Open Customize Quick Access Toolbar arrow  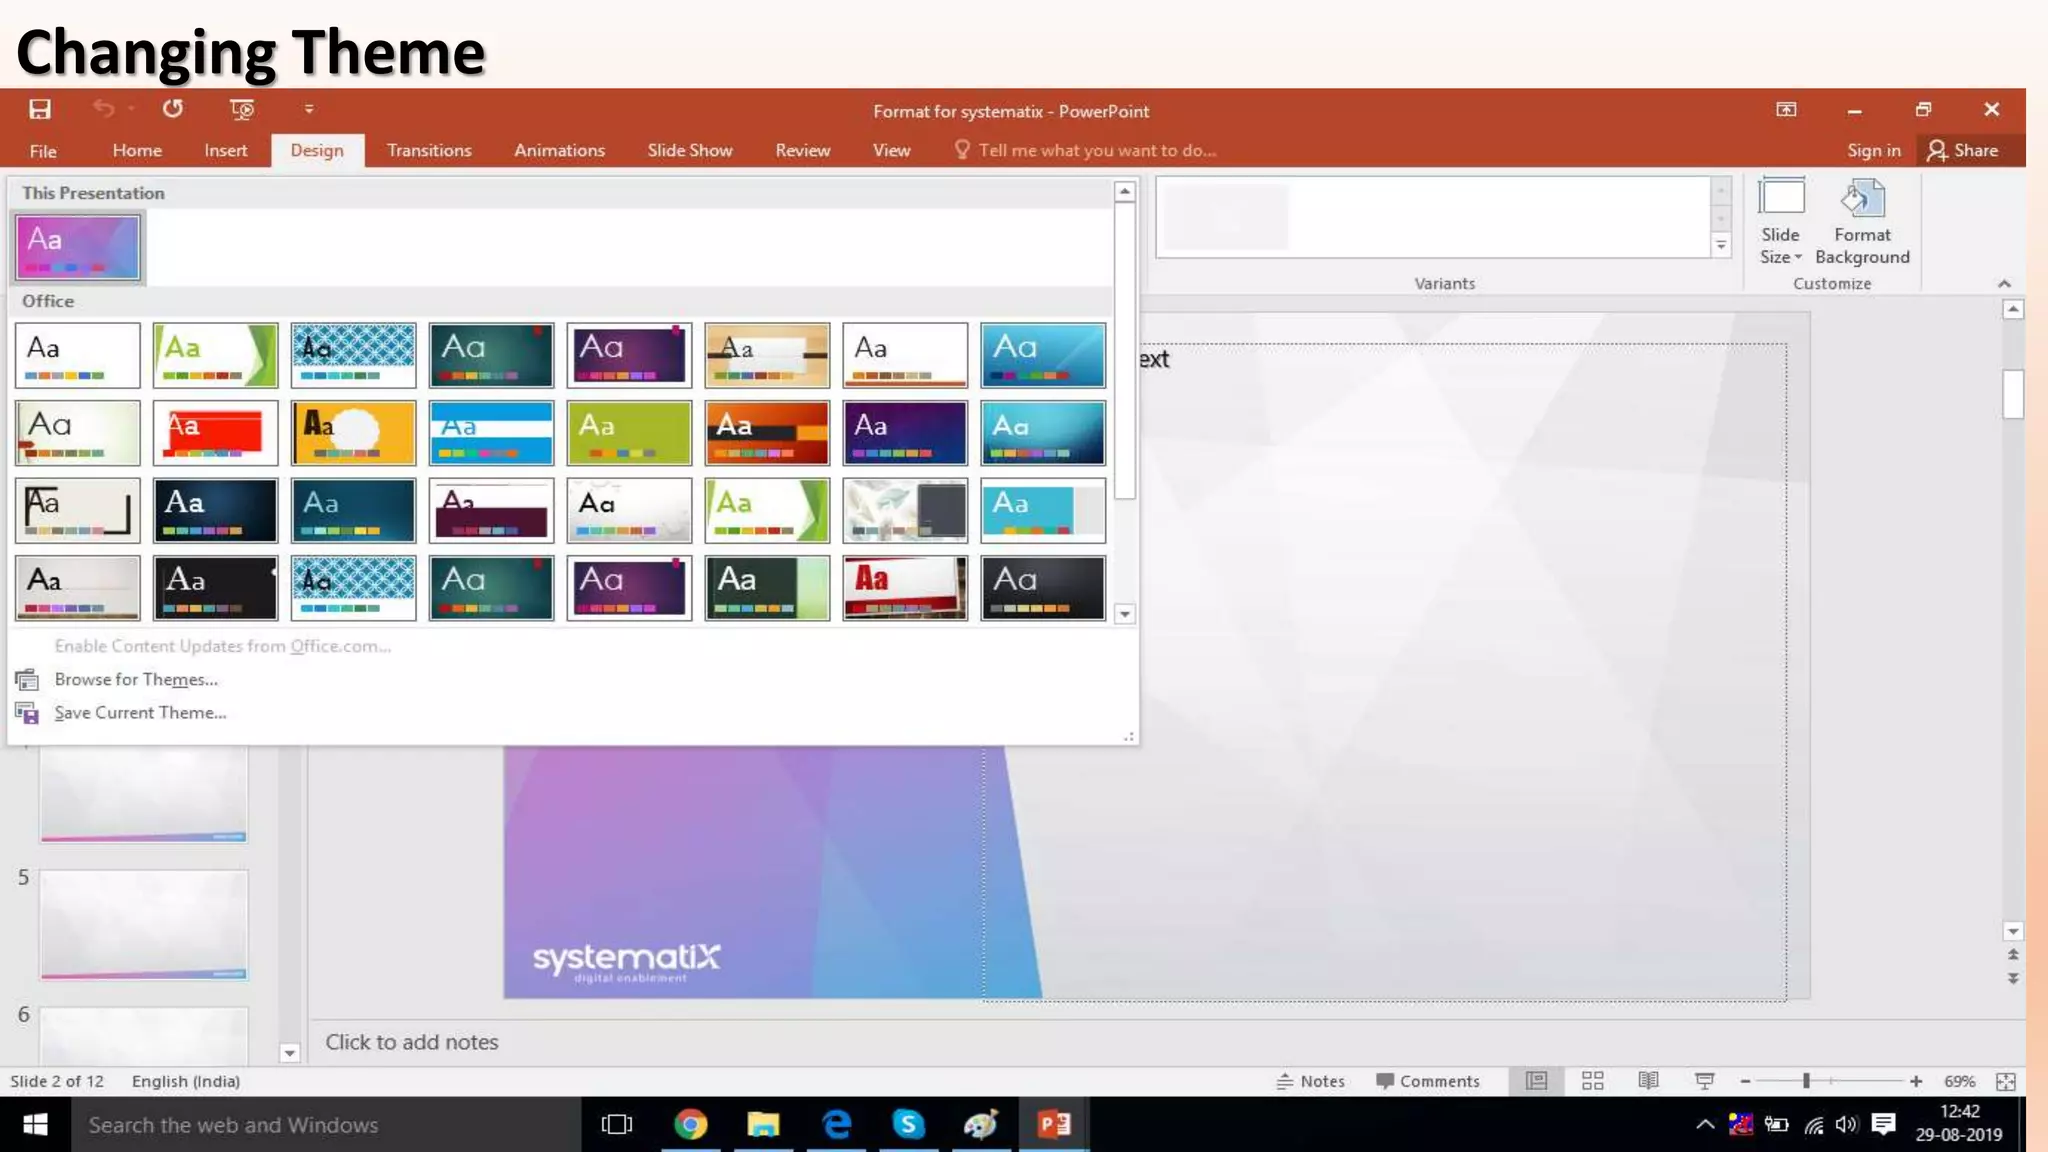(309, 109)
